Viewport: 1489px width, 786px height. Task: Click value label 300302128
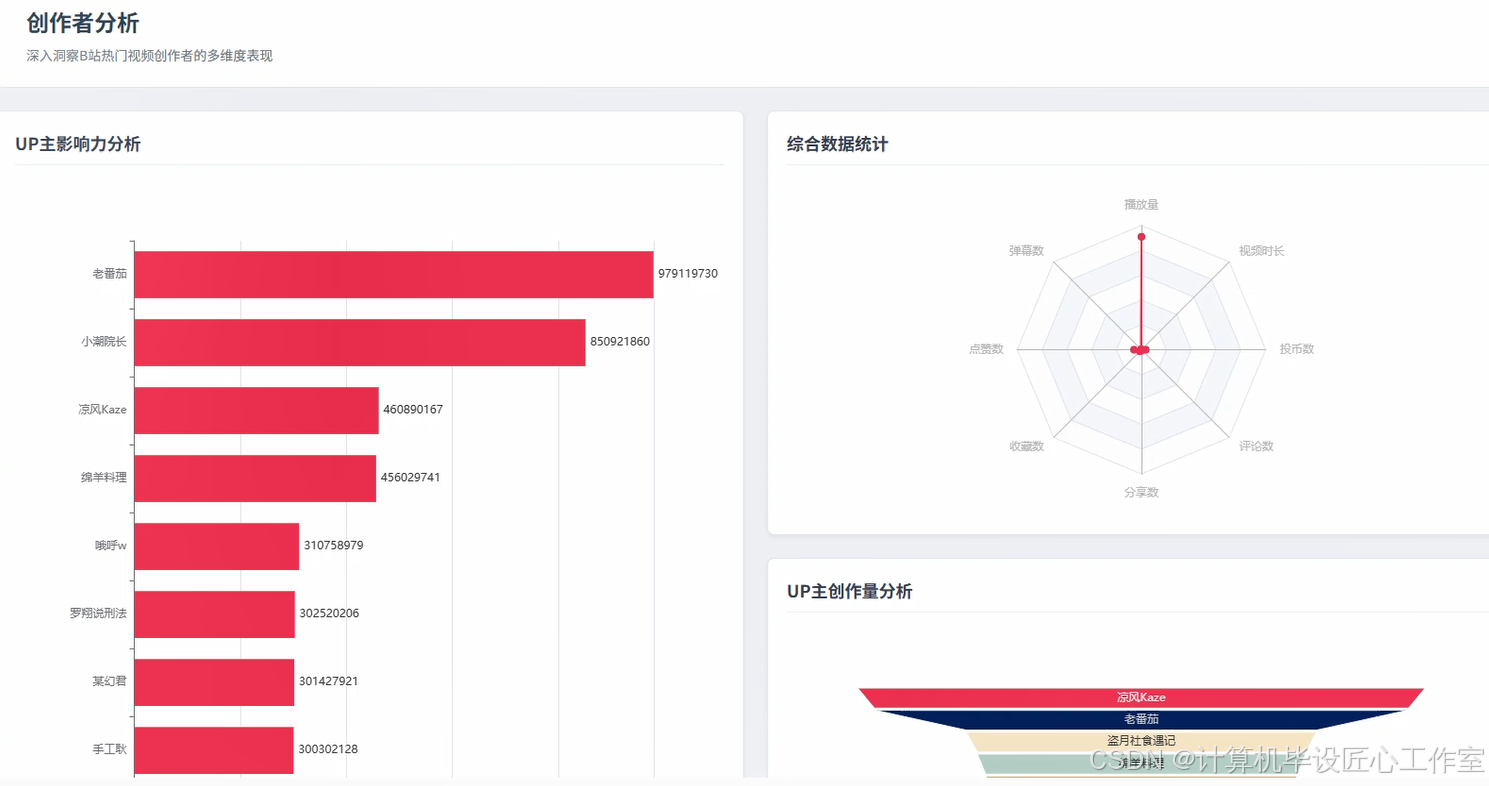328,750
